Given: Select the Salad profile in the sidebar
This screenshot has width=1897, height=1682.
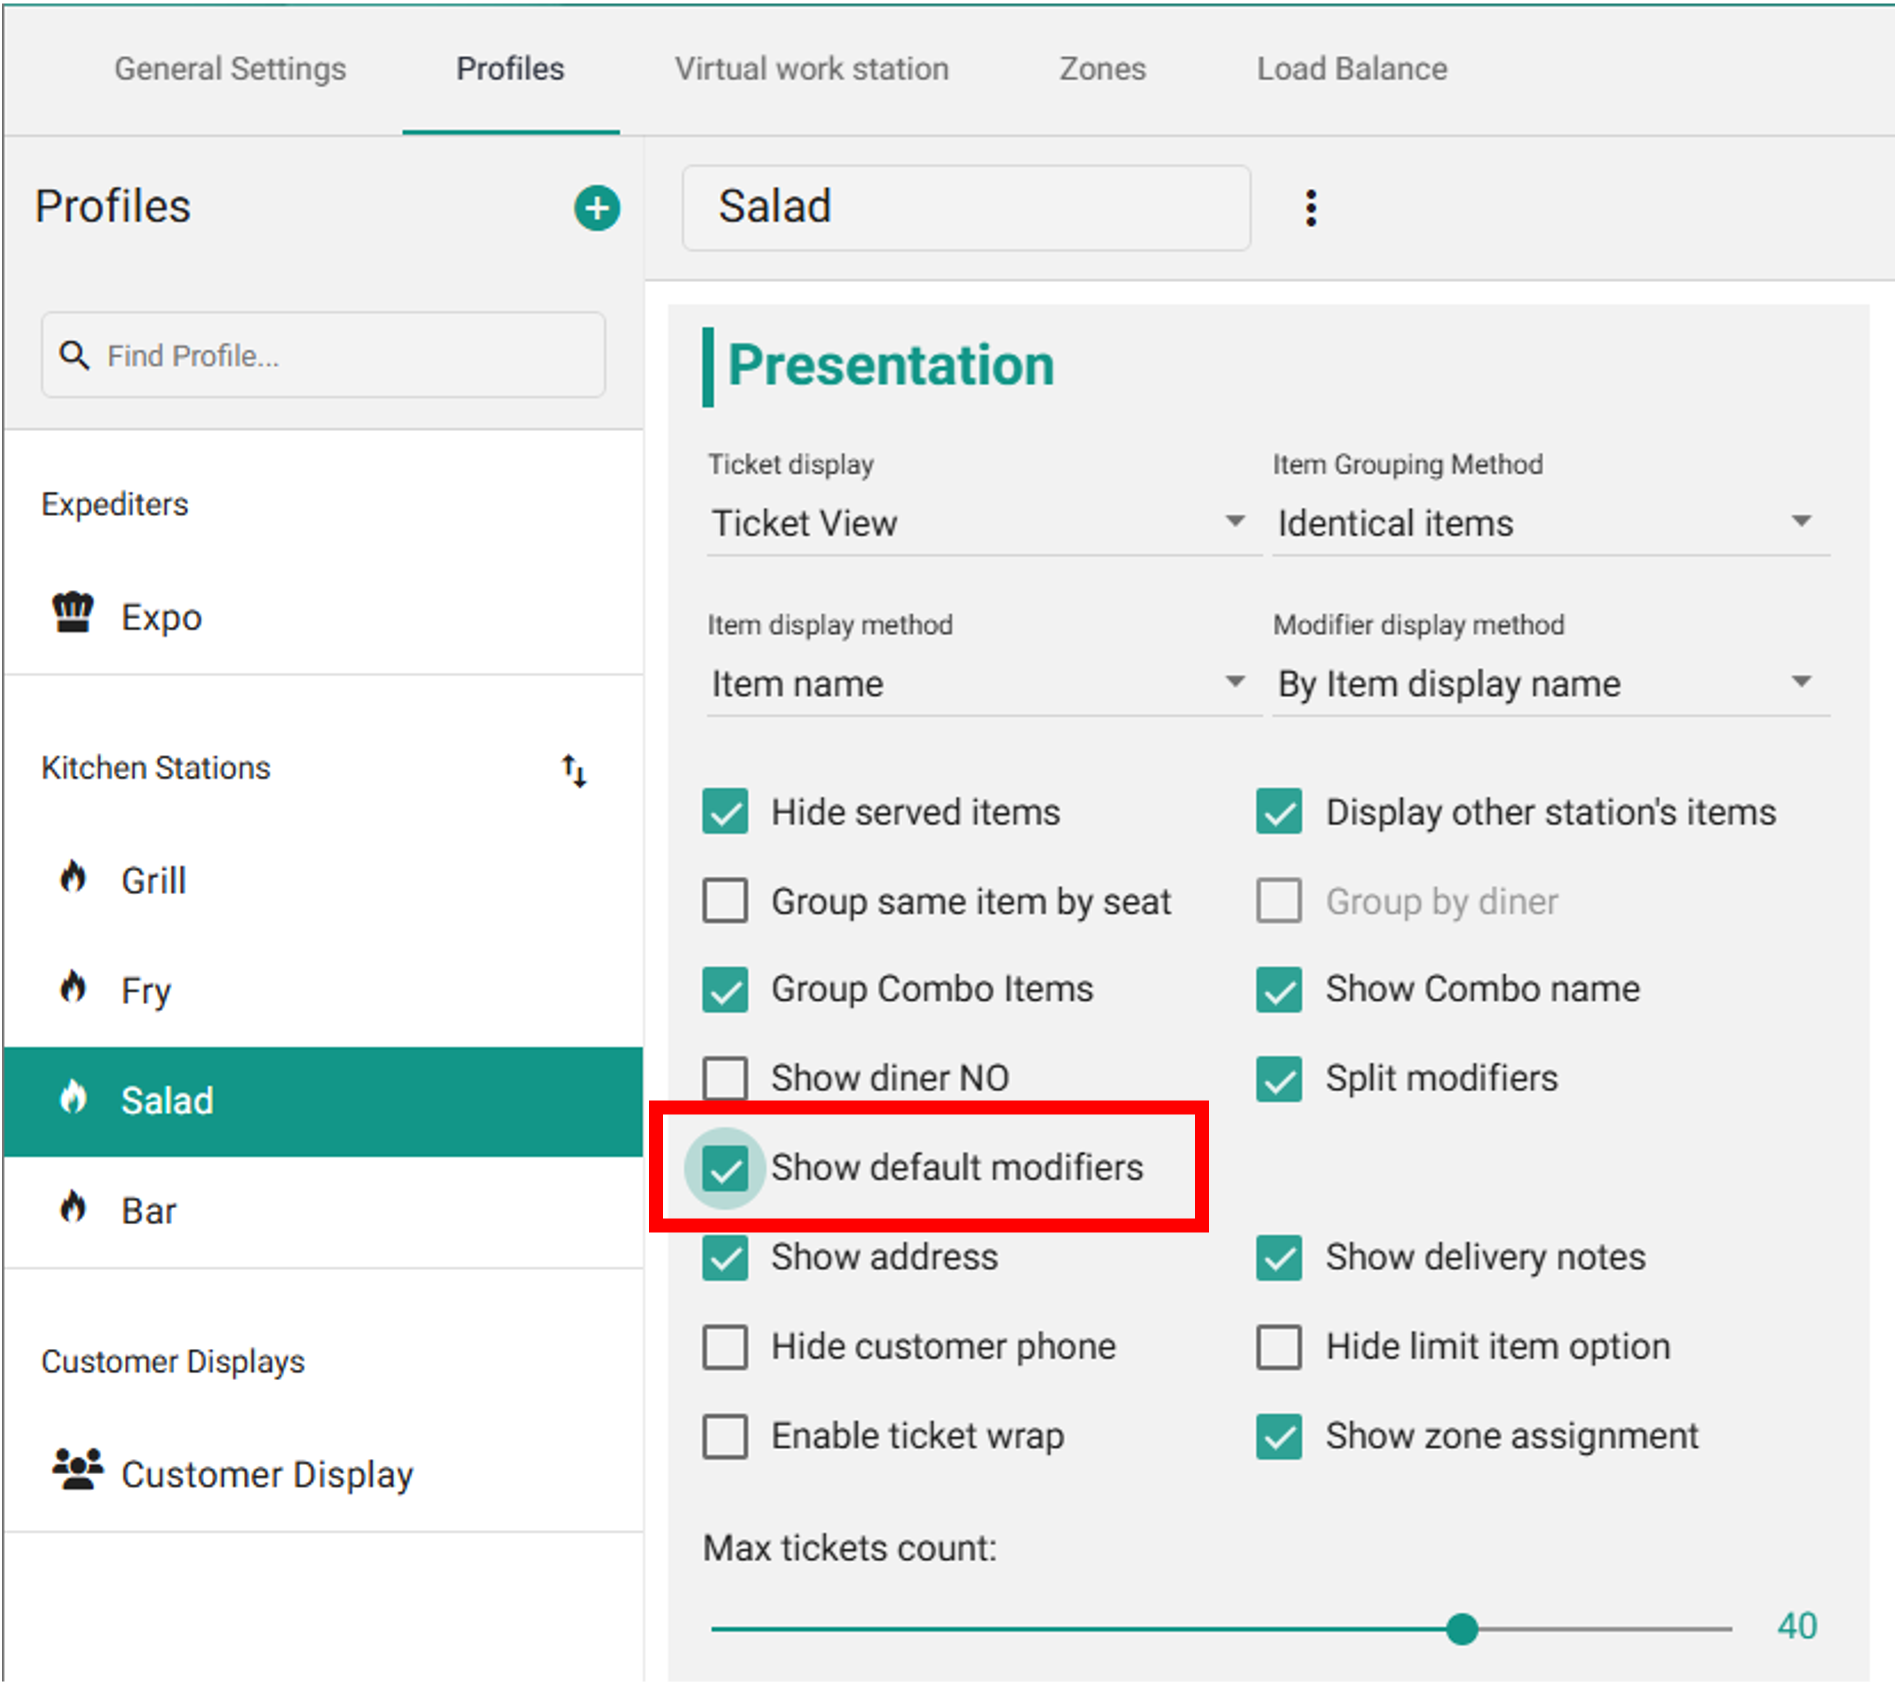Looking at the screenshot, I should [x=167, y=1101].
